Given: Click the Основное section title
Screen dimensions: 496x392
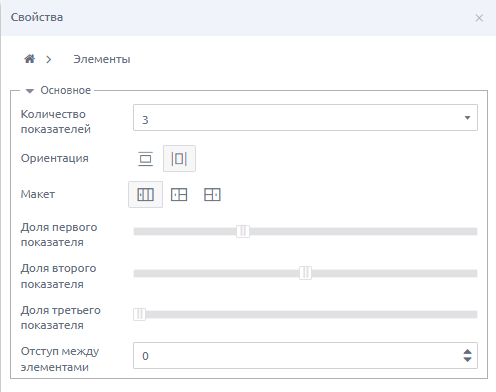Looking at the screenshot, I should pyautogui.click(x=66, y=90).
